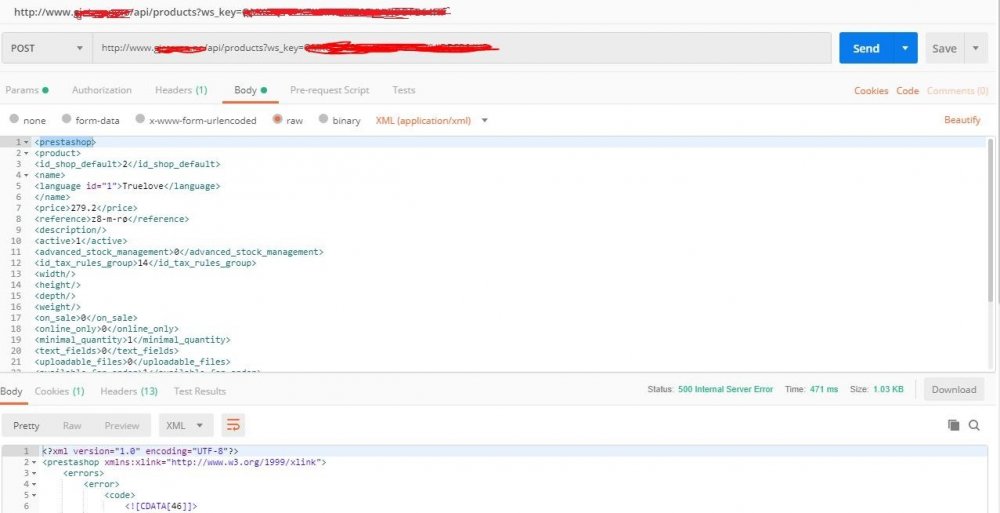Open the Tests tab
Image resolution: width=1000 pixels, height=513 pixels.
404,90
